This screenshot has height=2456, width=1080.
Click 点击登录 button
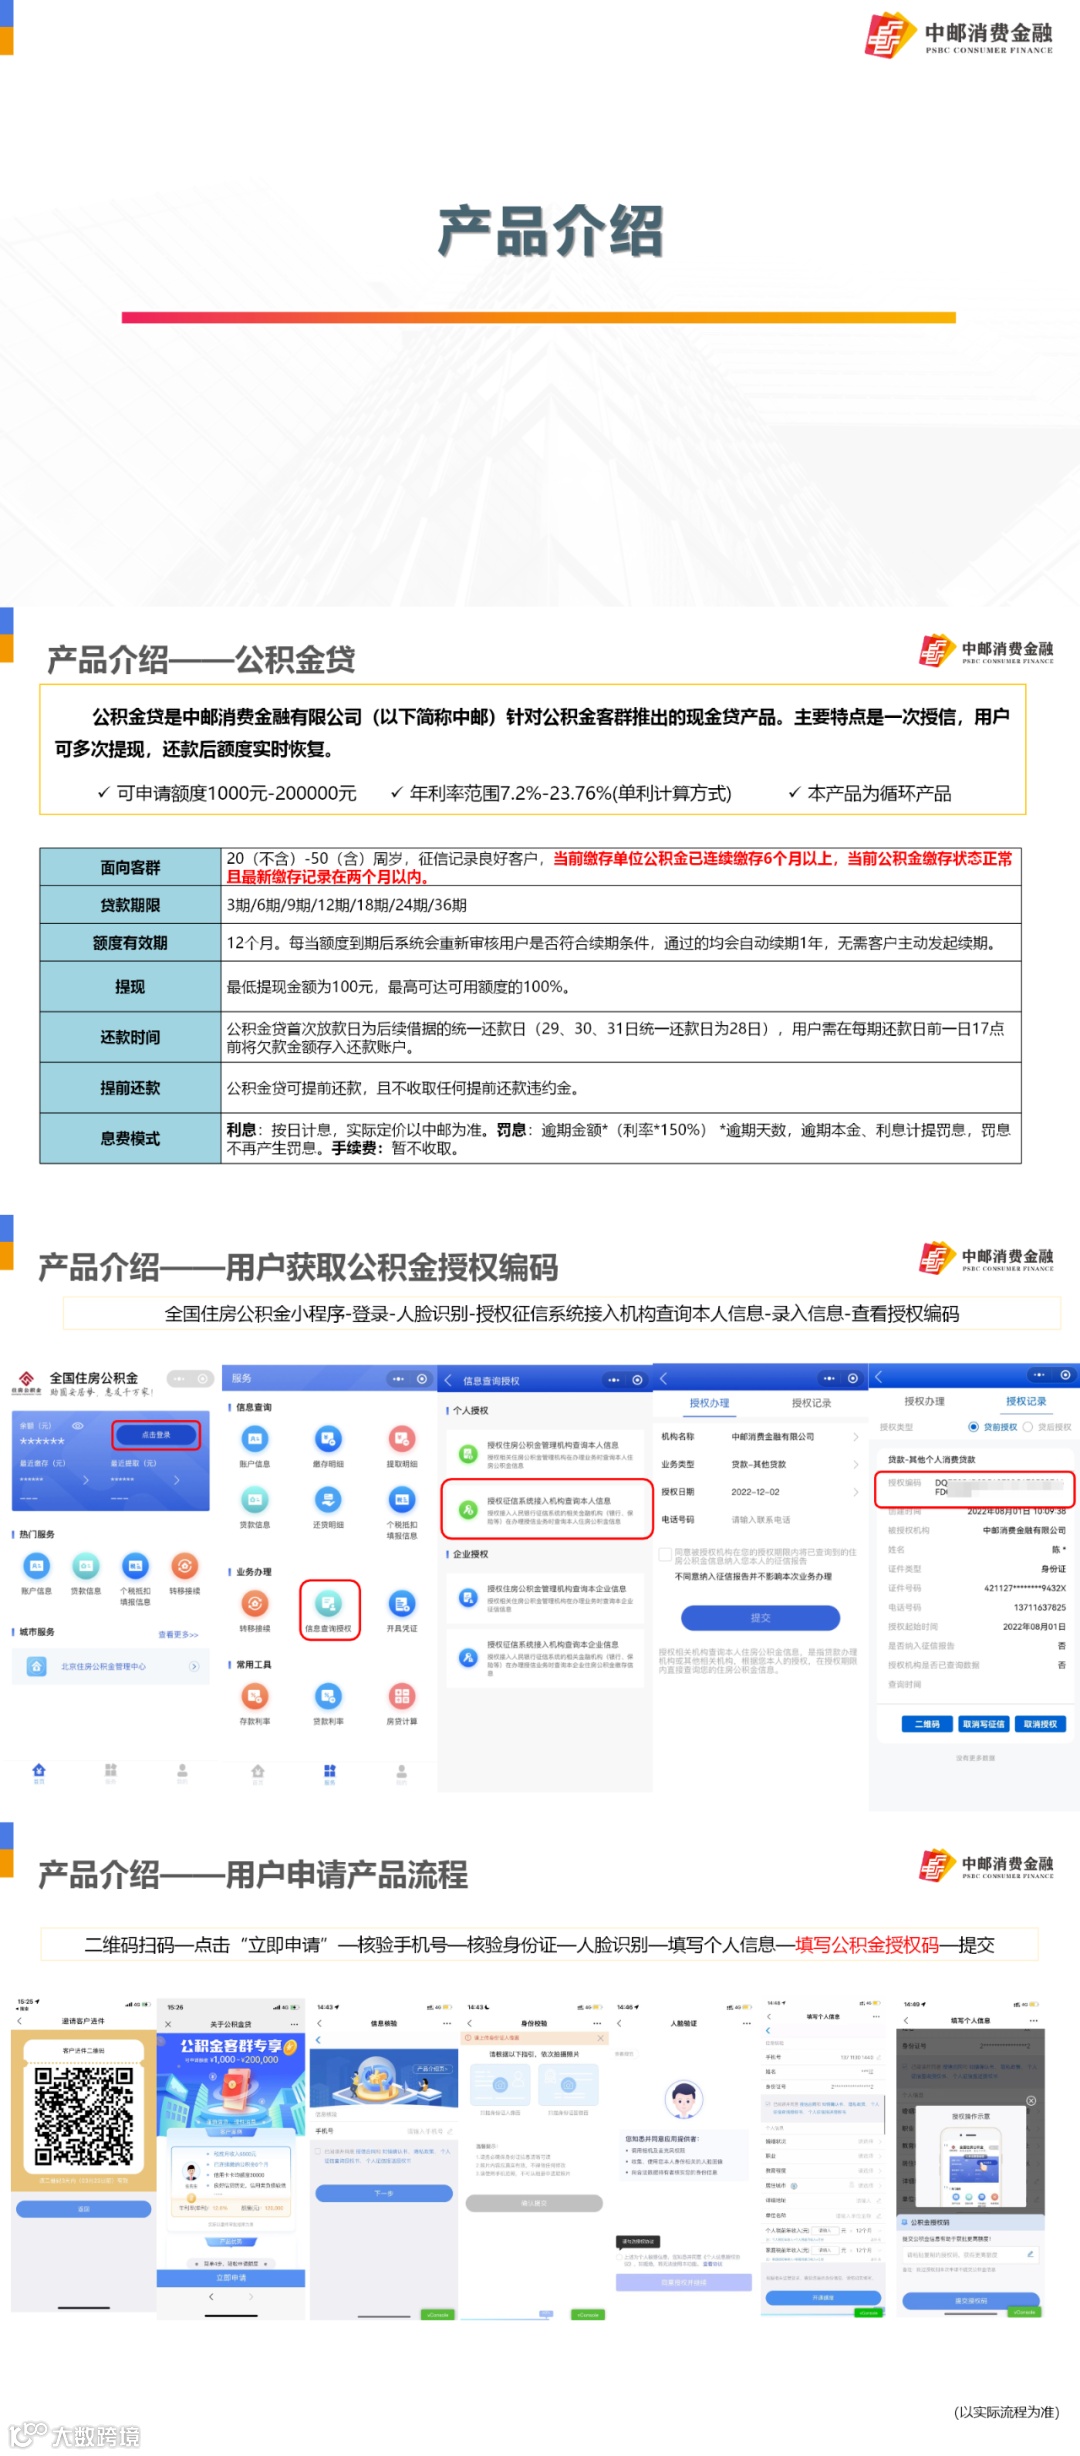coord(156,1435)
